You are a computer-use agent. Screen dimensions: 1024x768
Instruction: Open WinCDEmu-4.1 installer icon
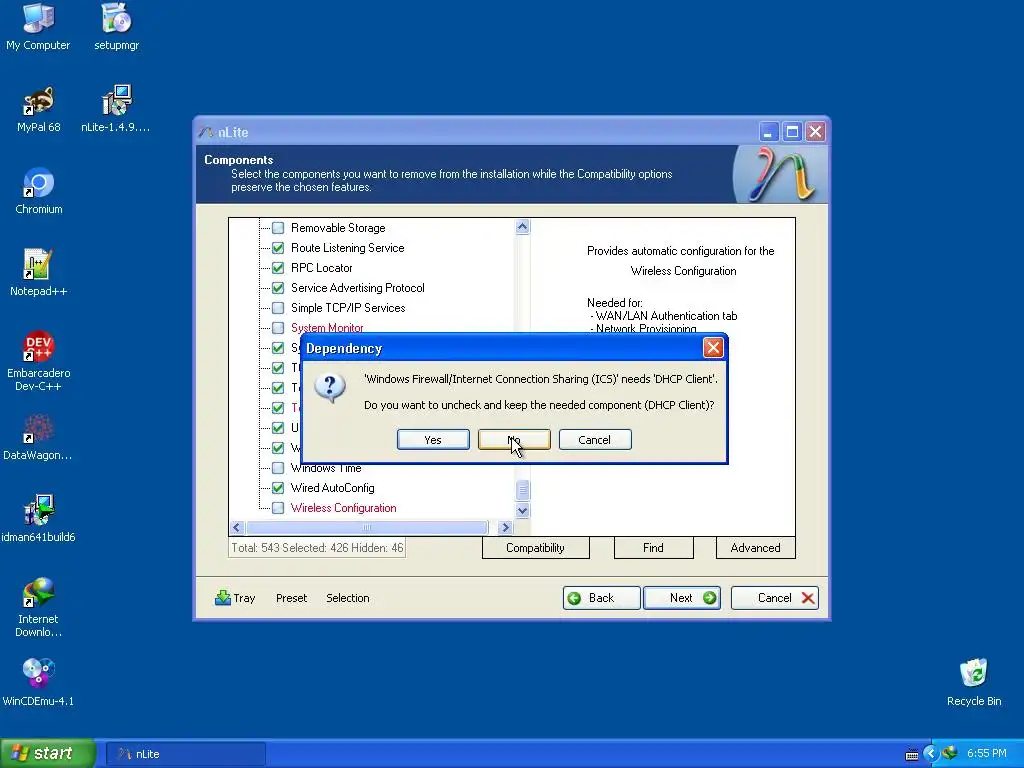point(38,683)
